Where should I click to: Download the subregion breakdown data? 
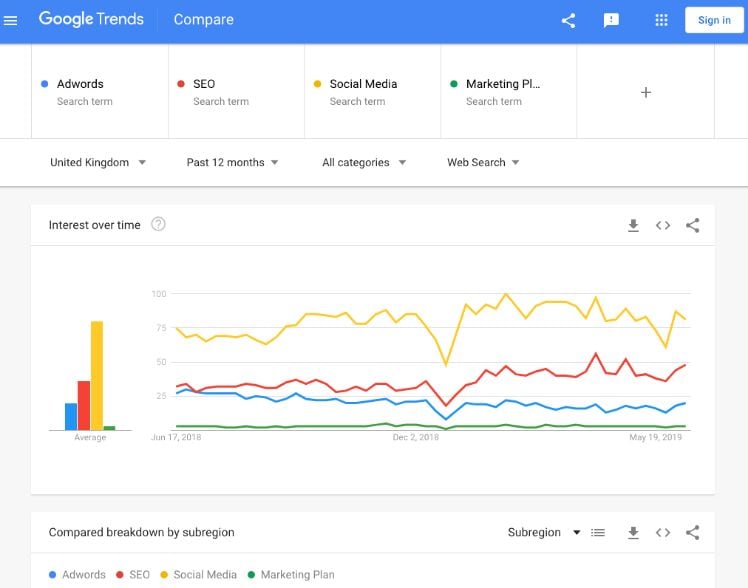pos(633,532)
